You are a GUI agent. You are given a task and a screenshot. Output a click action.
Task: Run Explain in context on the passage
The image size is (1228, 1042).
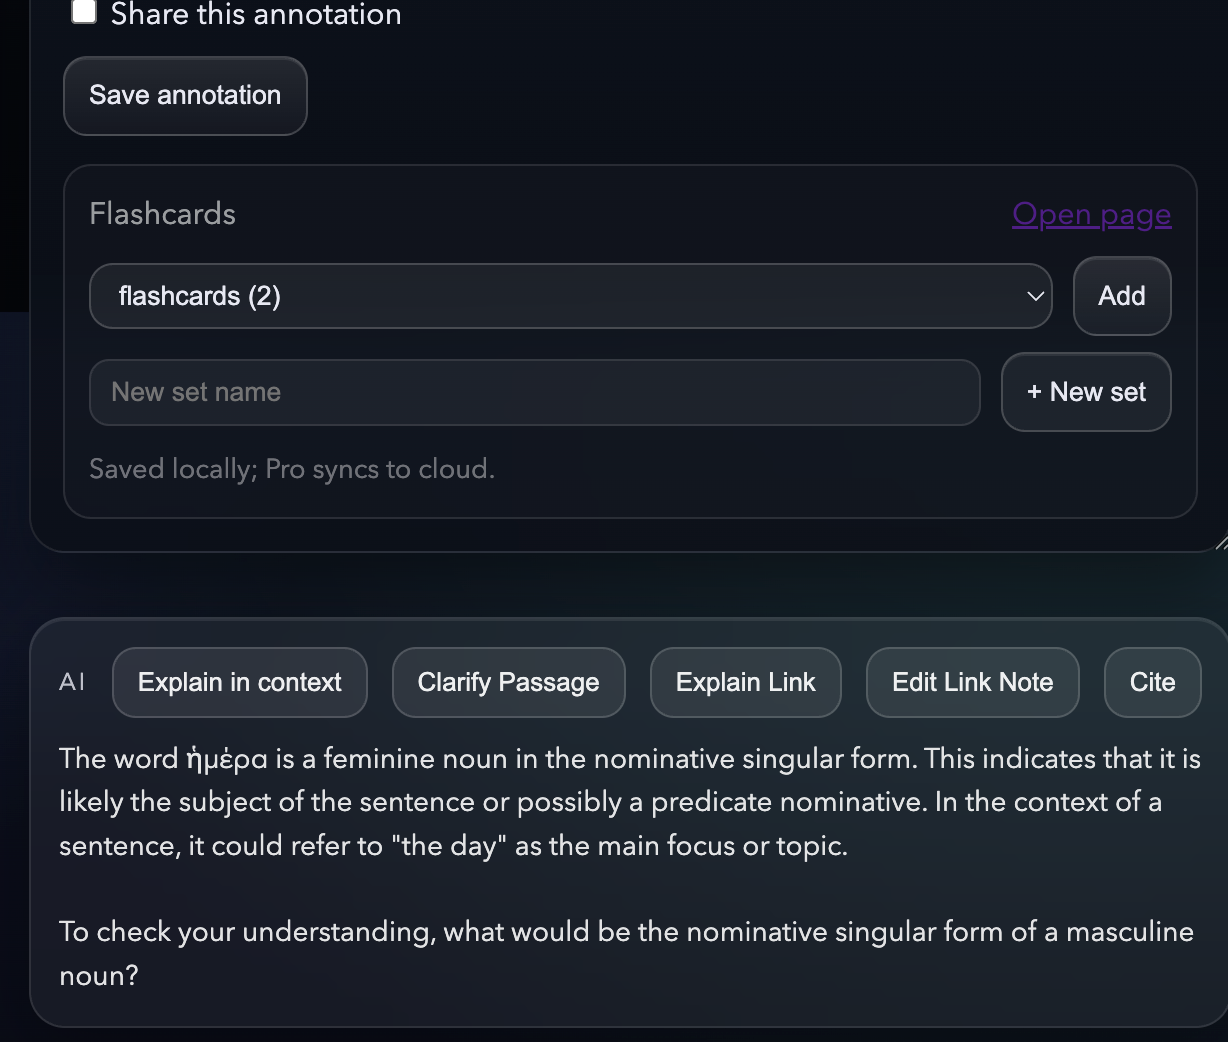tap(239, 682)
